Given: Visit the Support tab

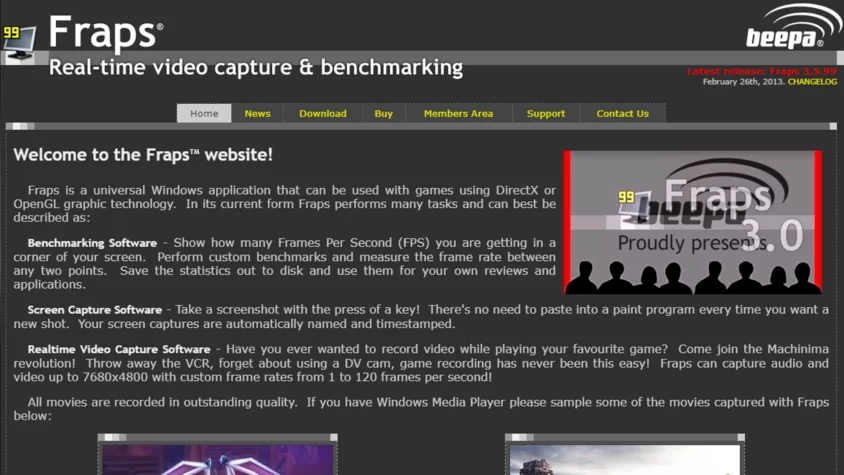Looking at the screenshot, I should (x=546, y=114).
